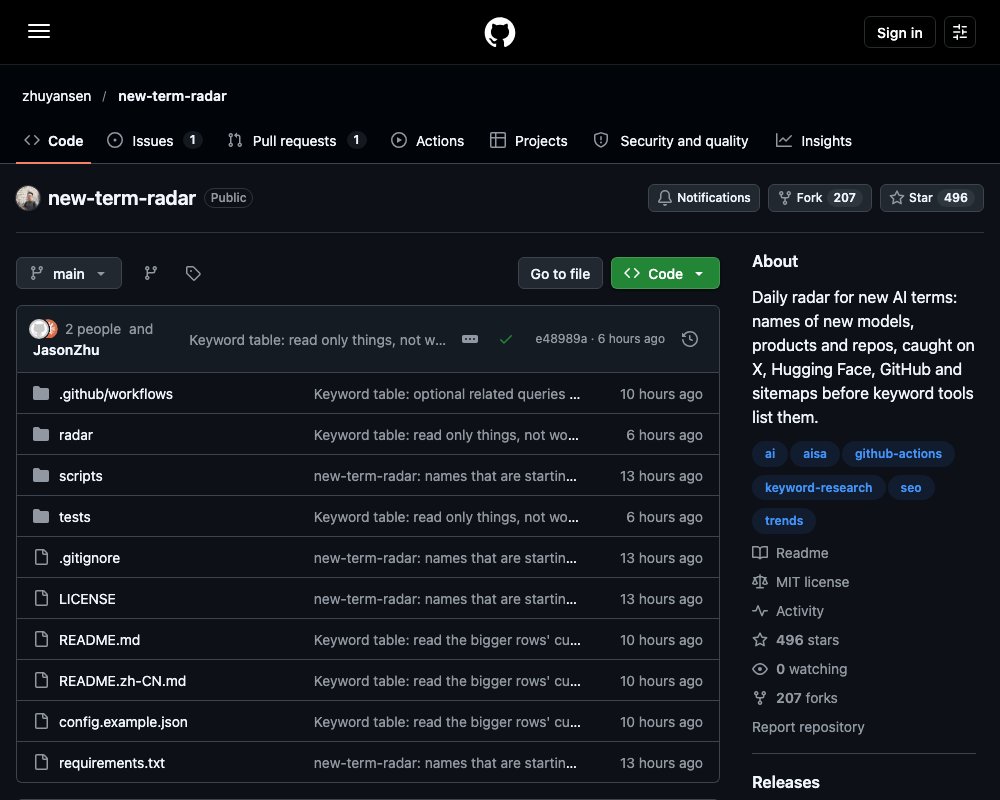Viewport: 1000px width, 800px height.
Task: Select the Issues tab
Action: (x=154, y=140)
